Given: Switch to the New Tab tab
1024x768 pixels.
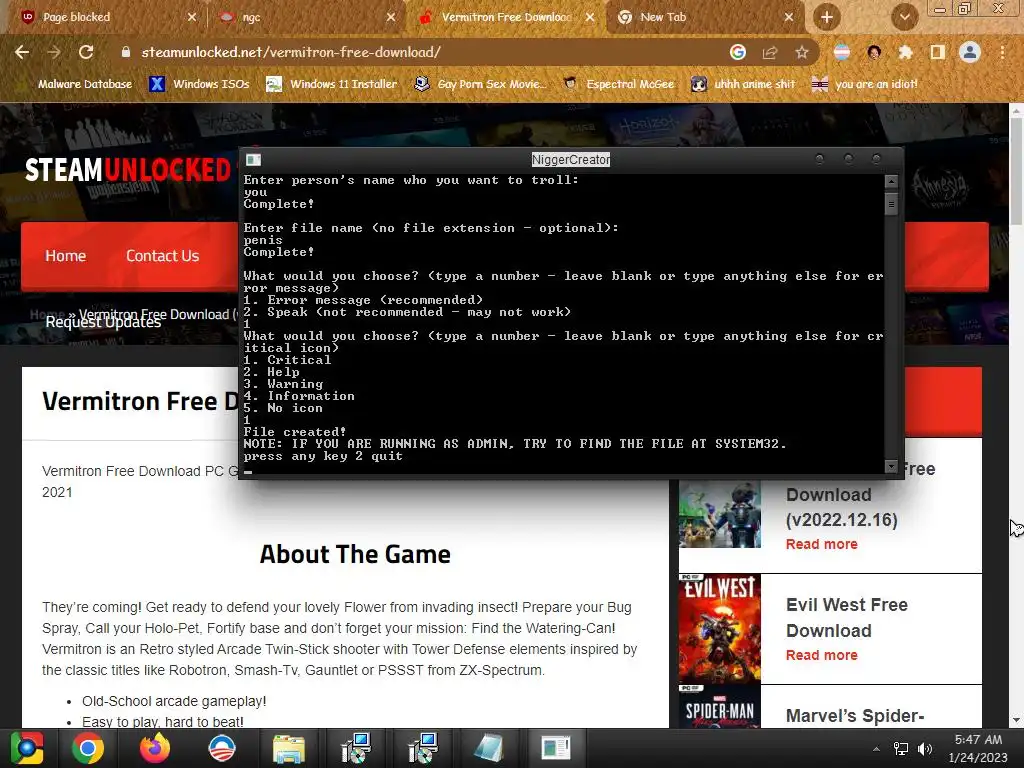Looking at the screenshot, I should pos(705,17).
